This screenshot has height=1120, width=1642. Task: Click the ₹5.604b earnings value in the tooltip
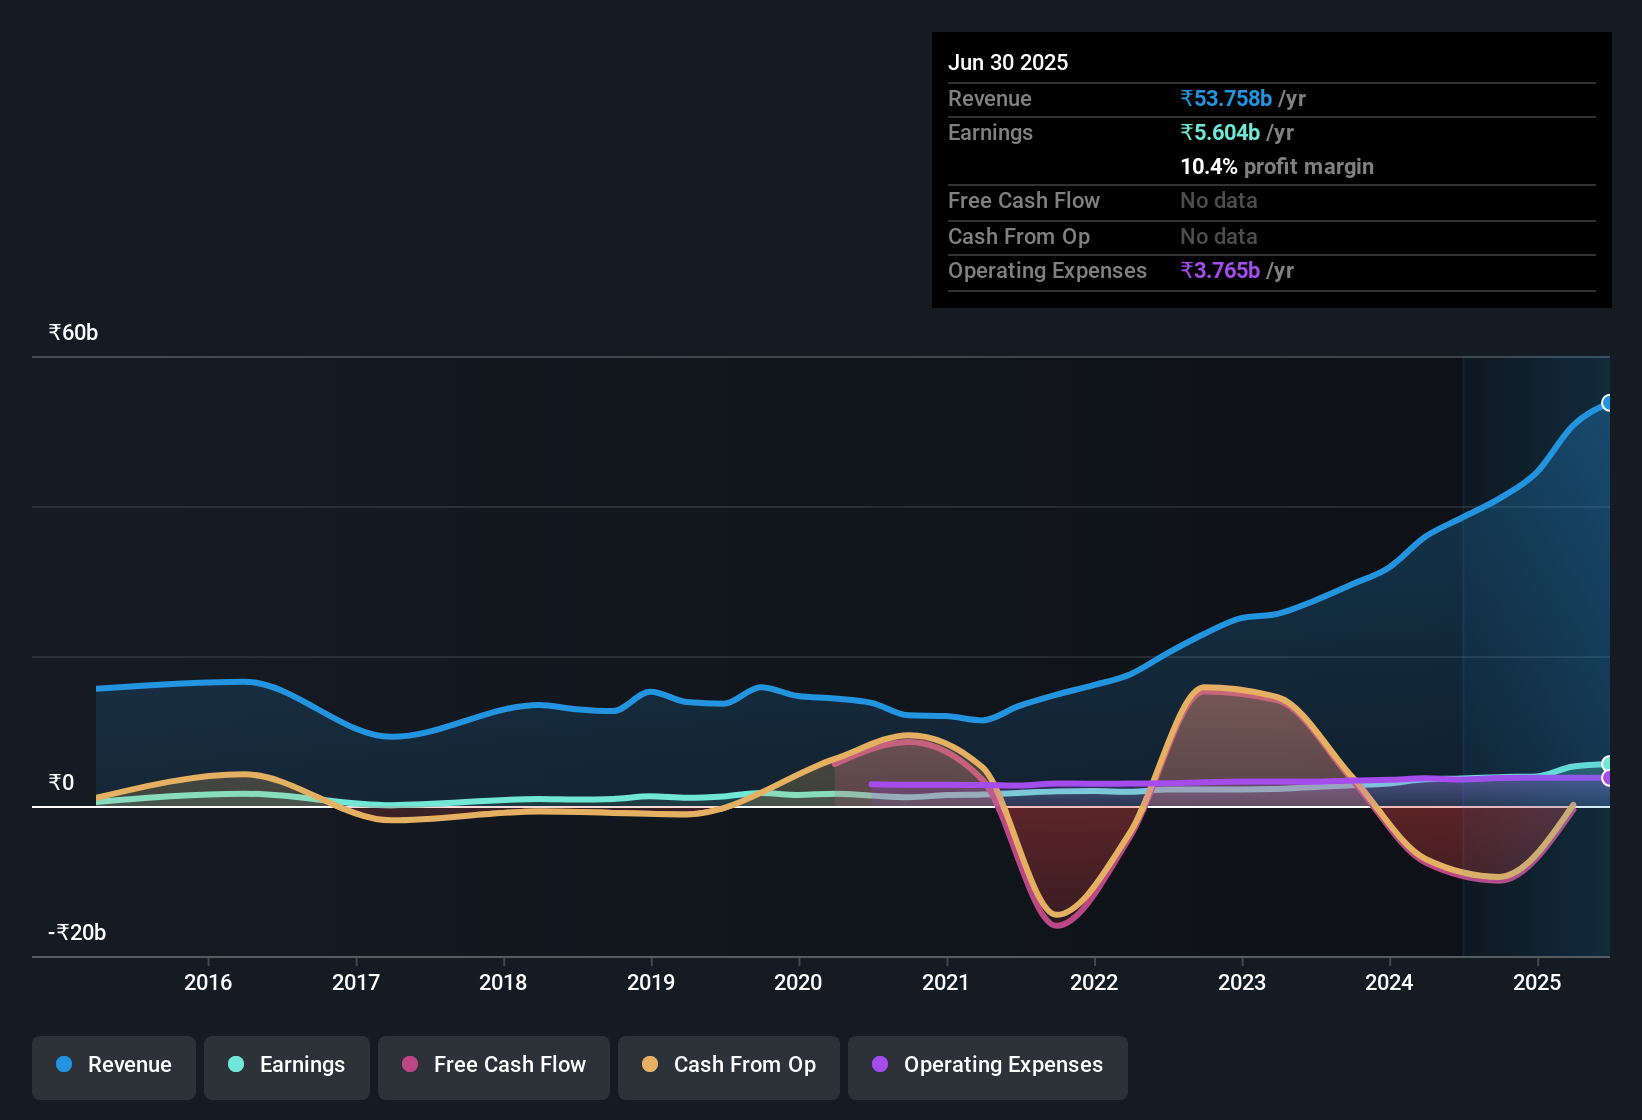coord(1220,132)
